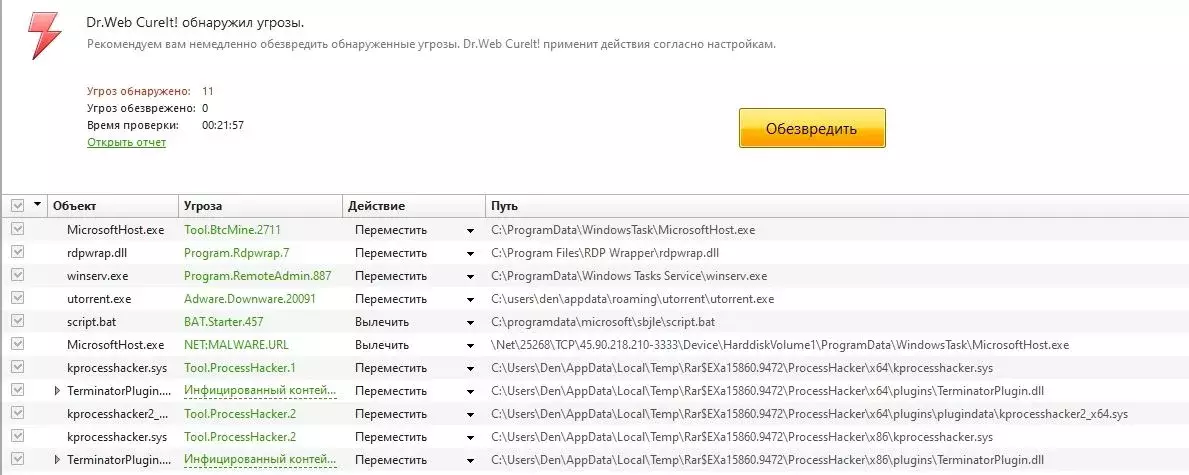Select path C:\programdata\microsoft\sbjle\script.bat
The height and width of the screenshot is (475, 1189).
tap(603, 321)
